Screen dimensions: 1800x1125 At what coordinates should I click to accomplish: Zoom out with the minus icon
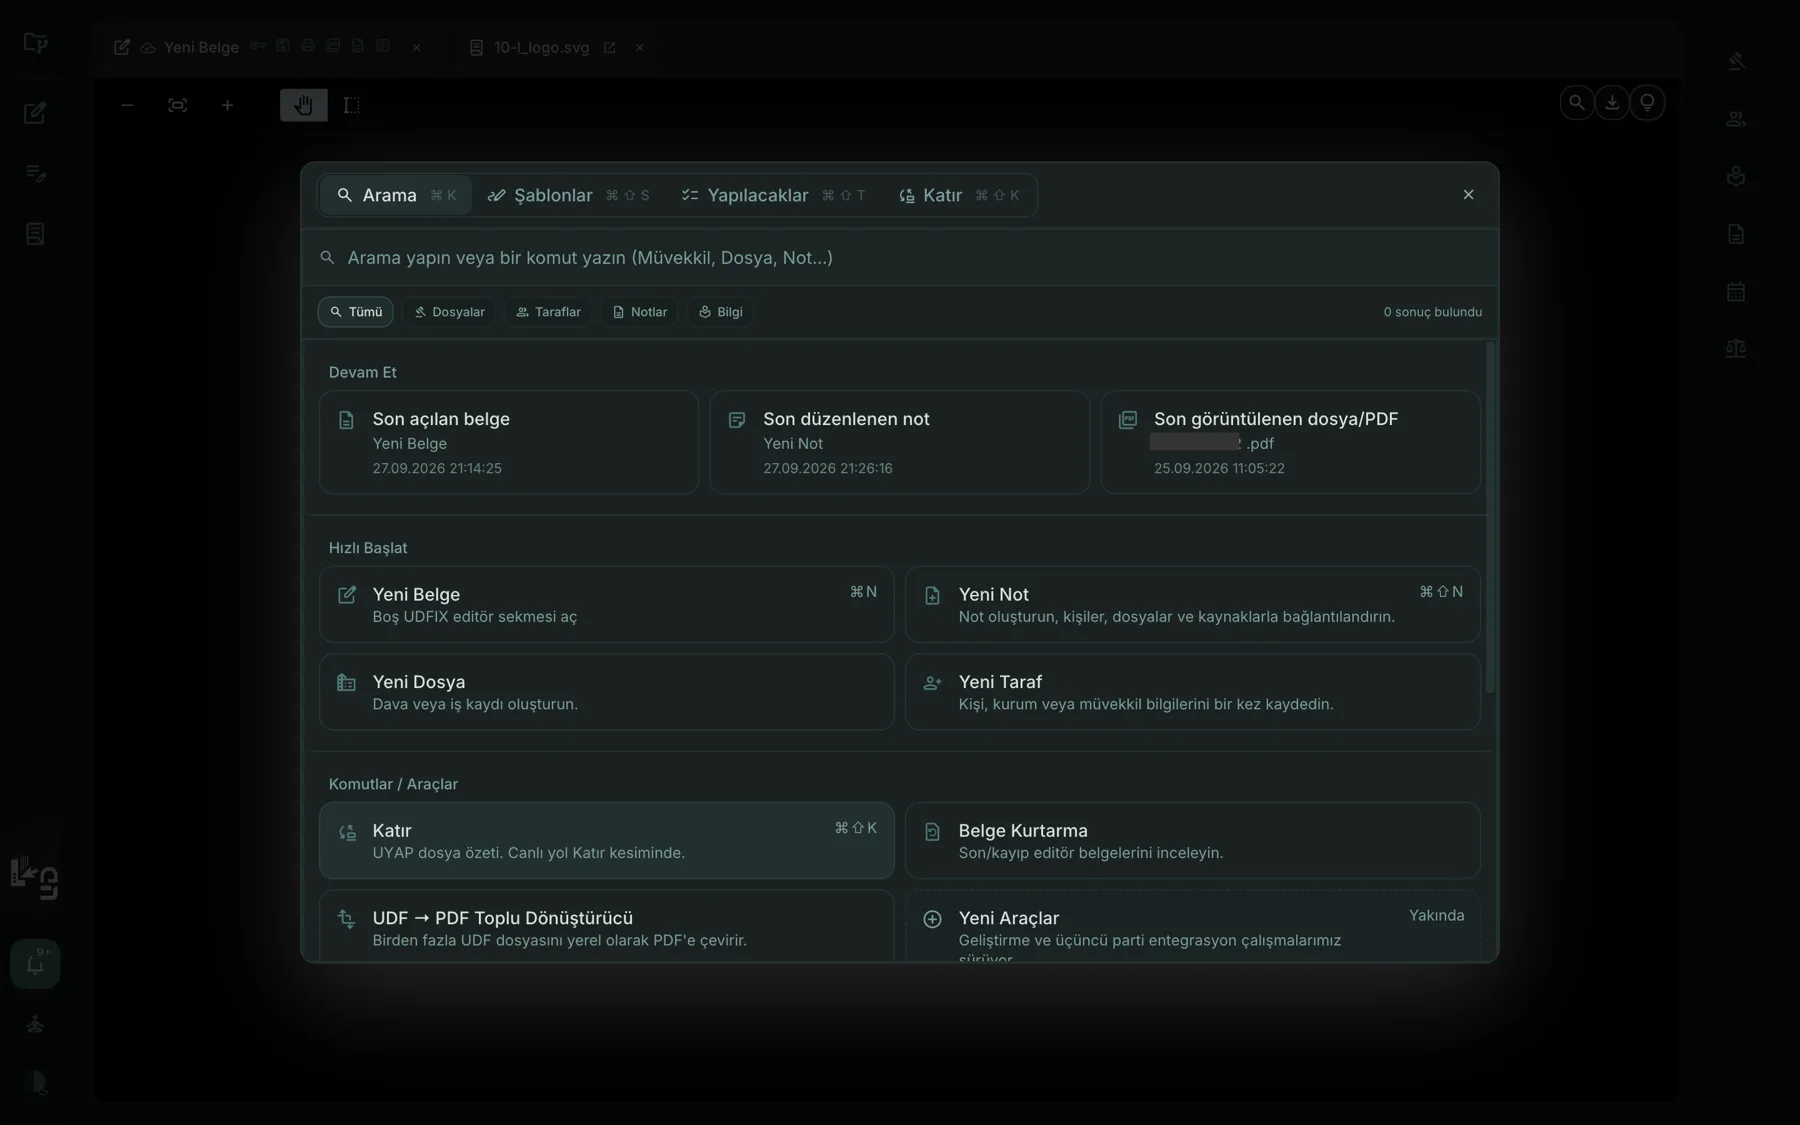tap(127, 105)
